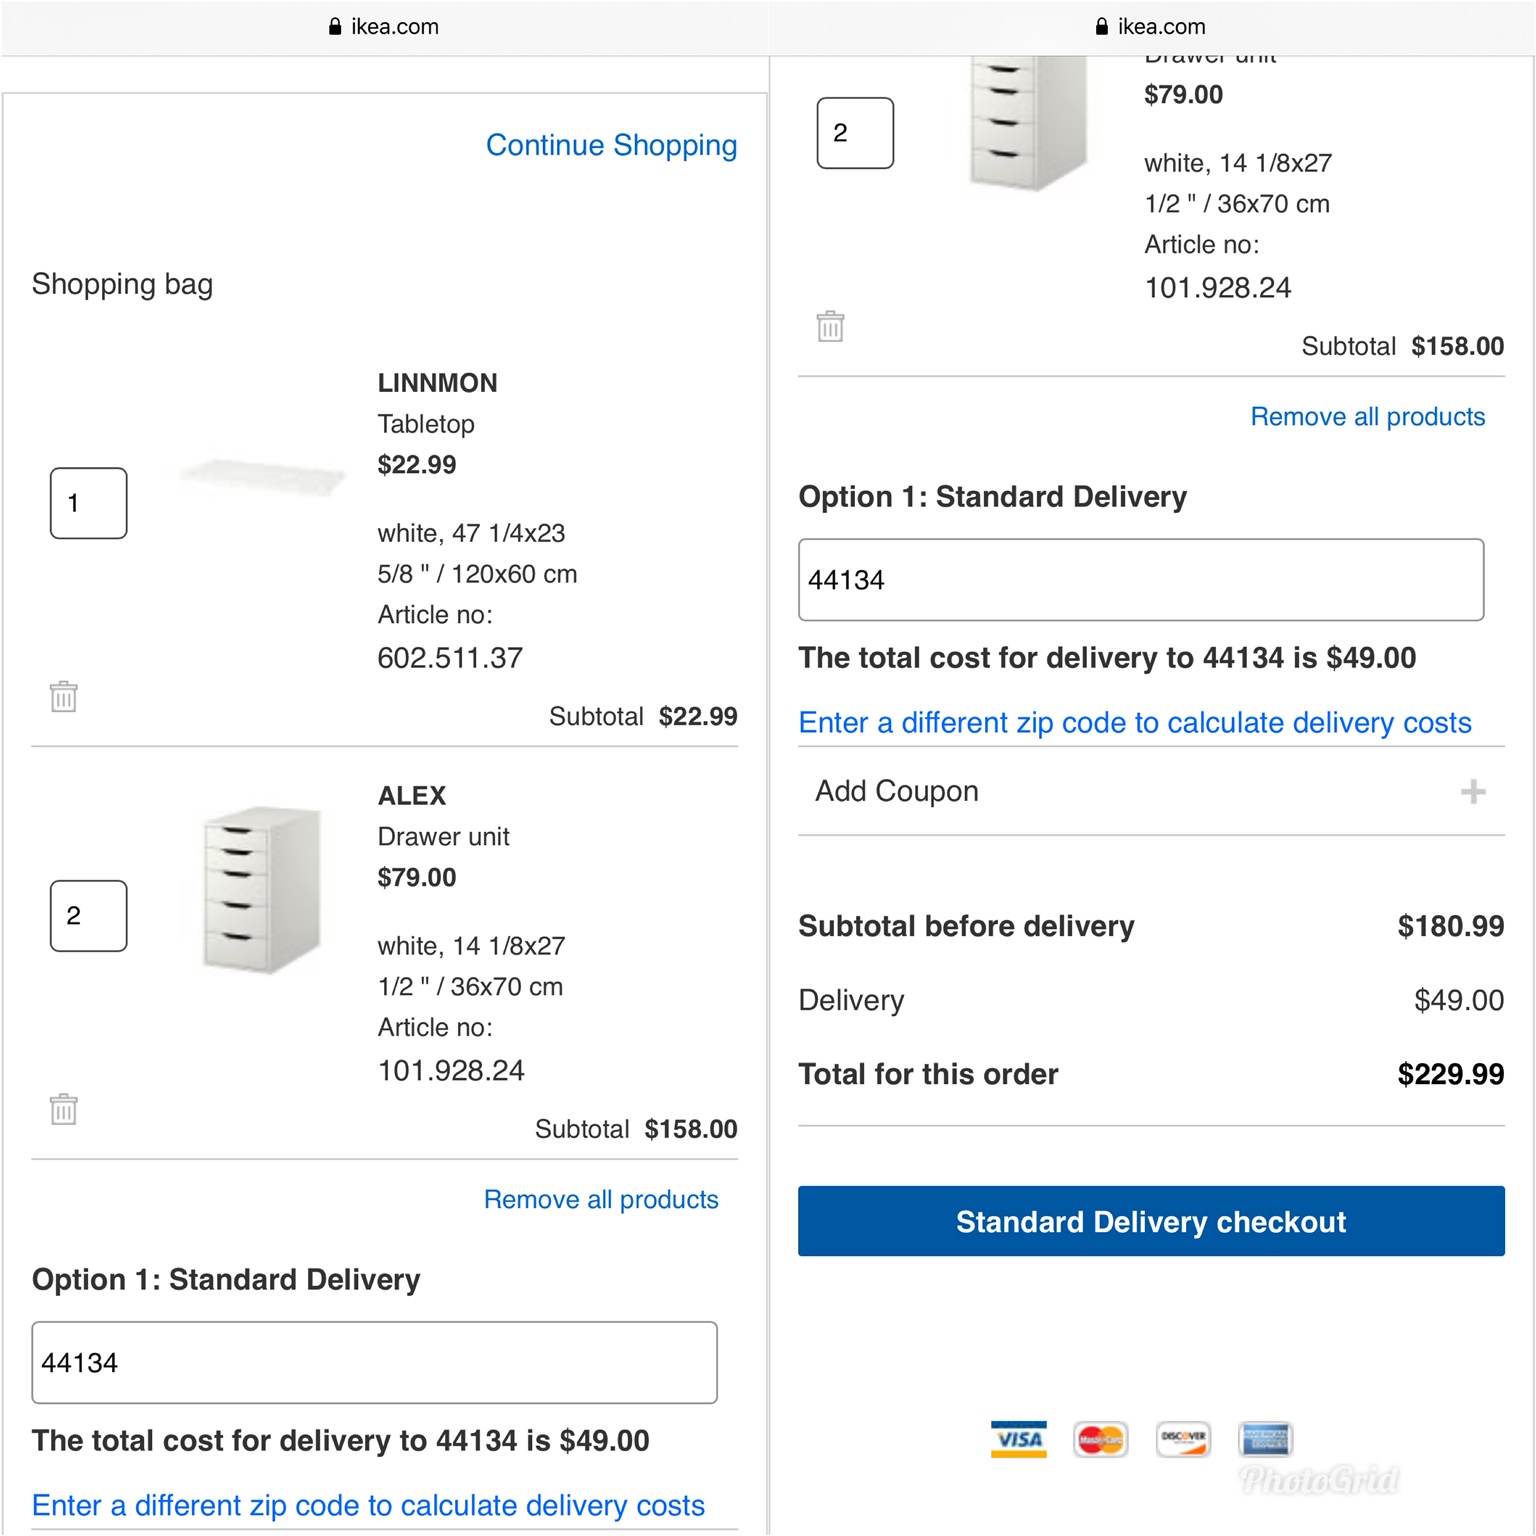Image resolution: width=1536 pixels, height=1536 pixels.
Task: Click the zip code field in right panel
Action: [x=1140, y=580]
